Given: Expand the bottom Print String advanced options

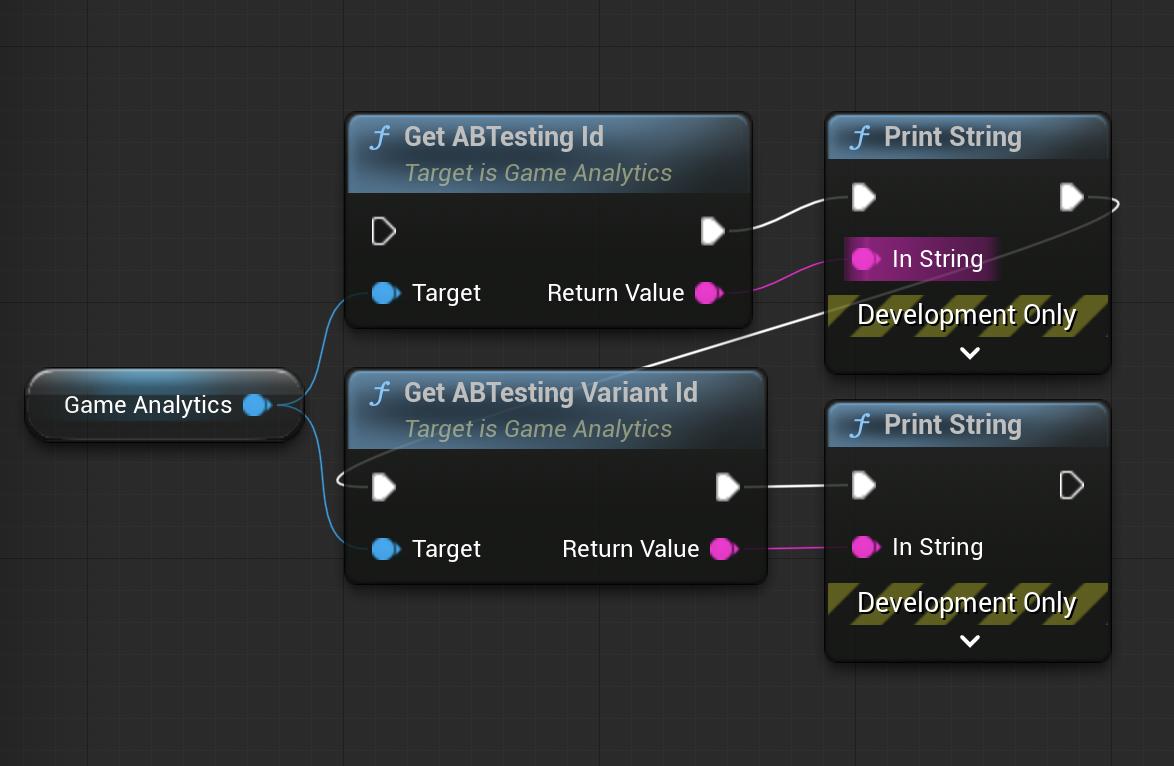Looking at the screenshot, I should point(969,641).
